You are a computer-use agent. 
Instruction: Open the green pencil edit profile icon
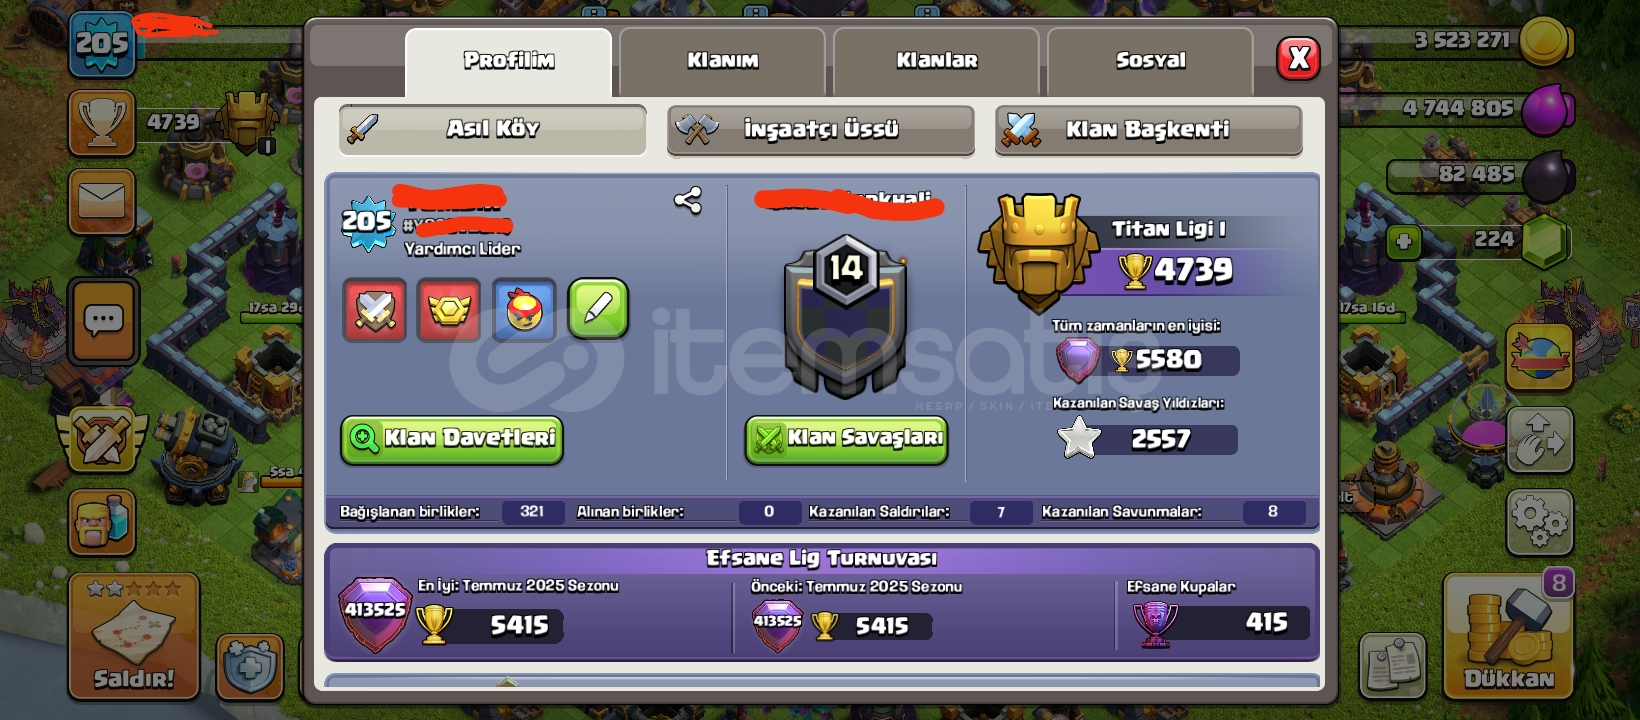[598, 310]
